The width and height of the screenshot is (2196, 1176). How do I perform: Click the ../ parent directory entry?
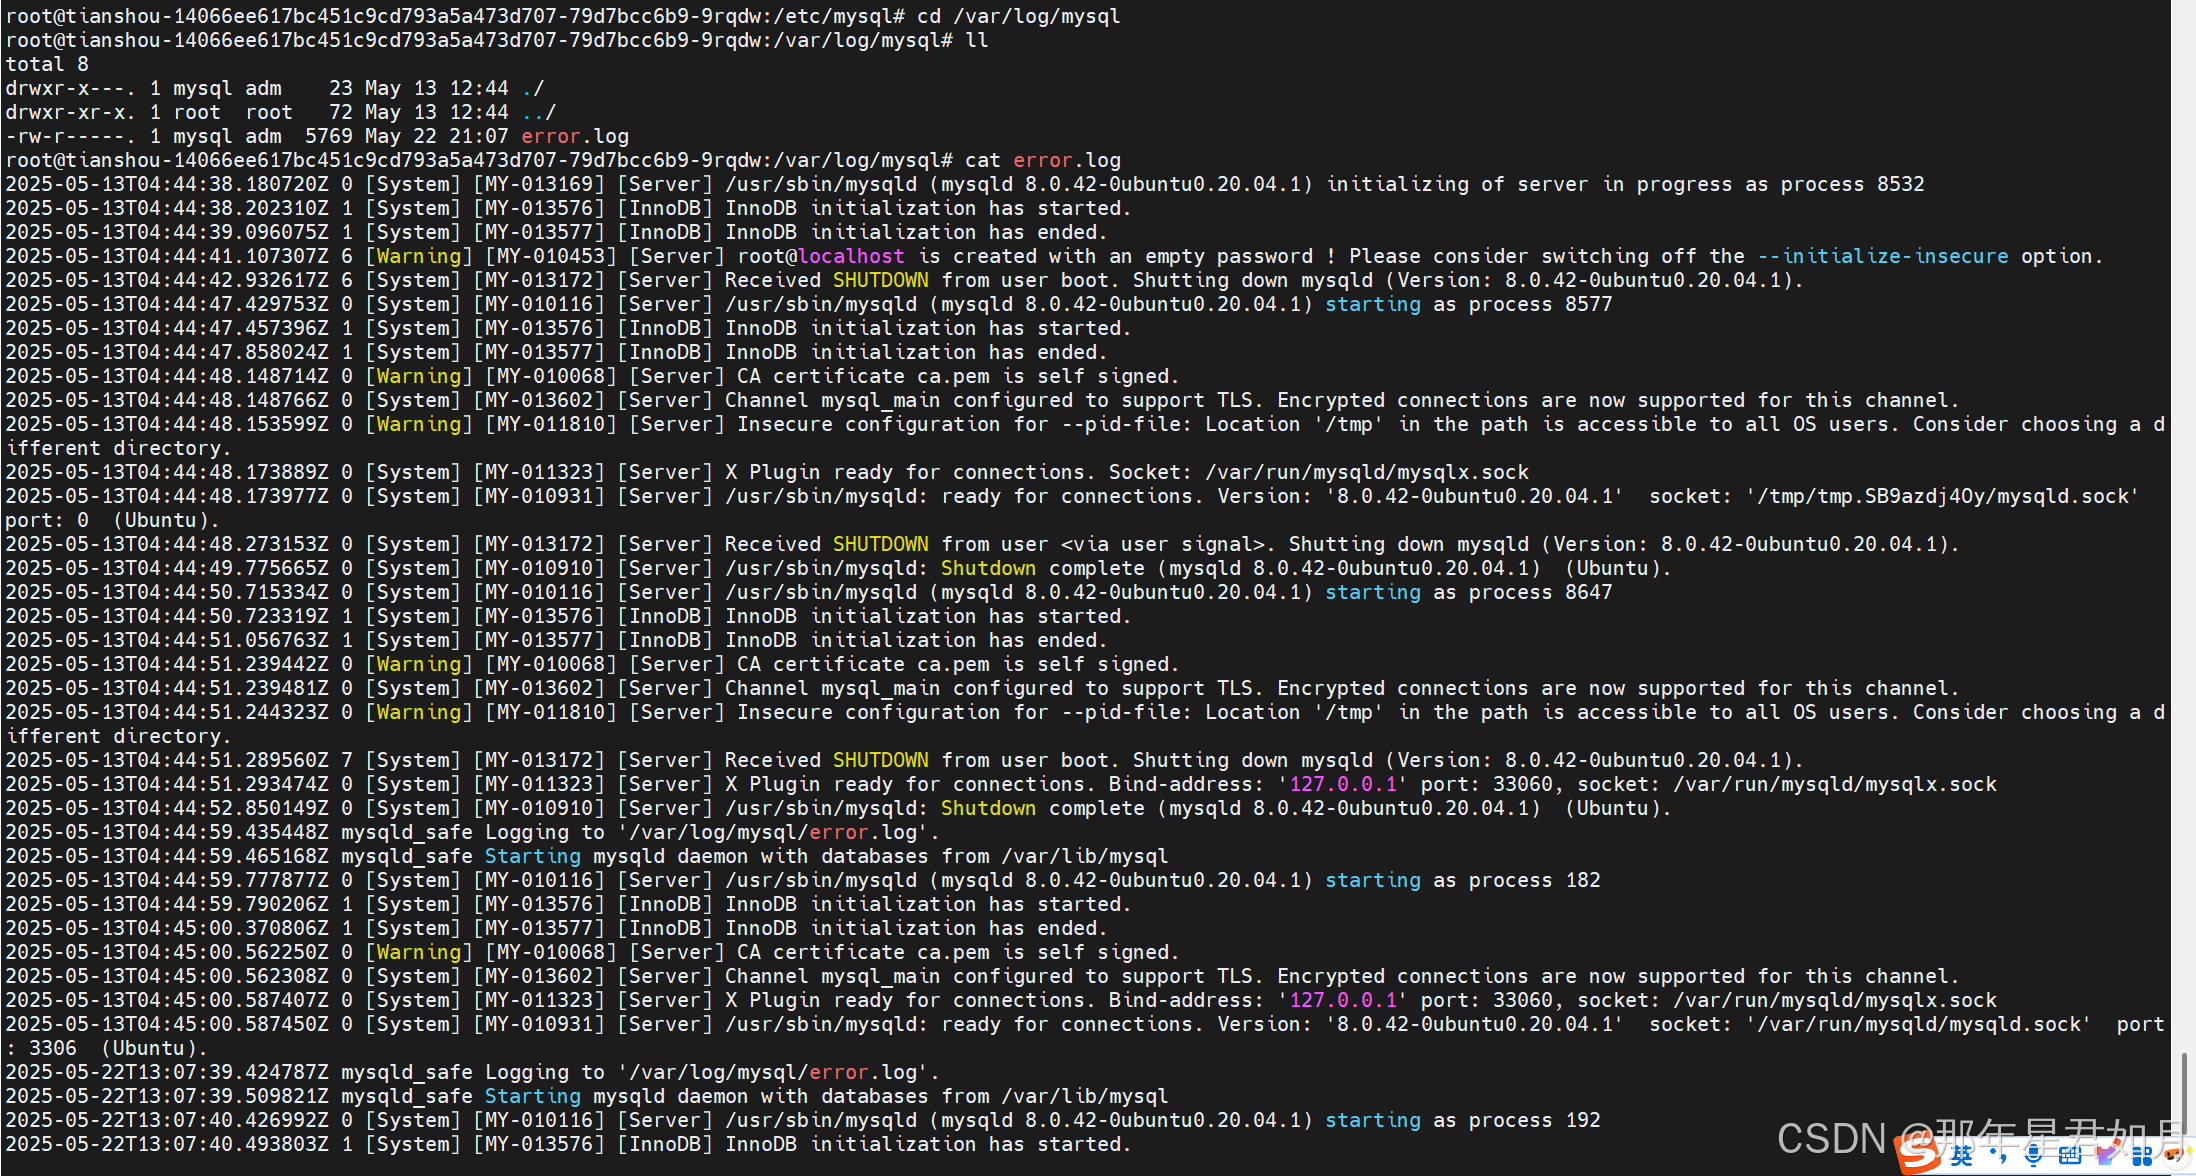click(538, 112)
